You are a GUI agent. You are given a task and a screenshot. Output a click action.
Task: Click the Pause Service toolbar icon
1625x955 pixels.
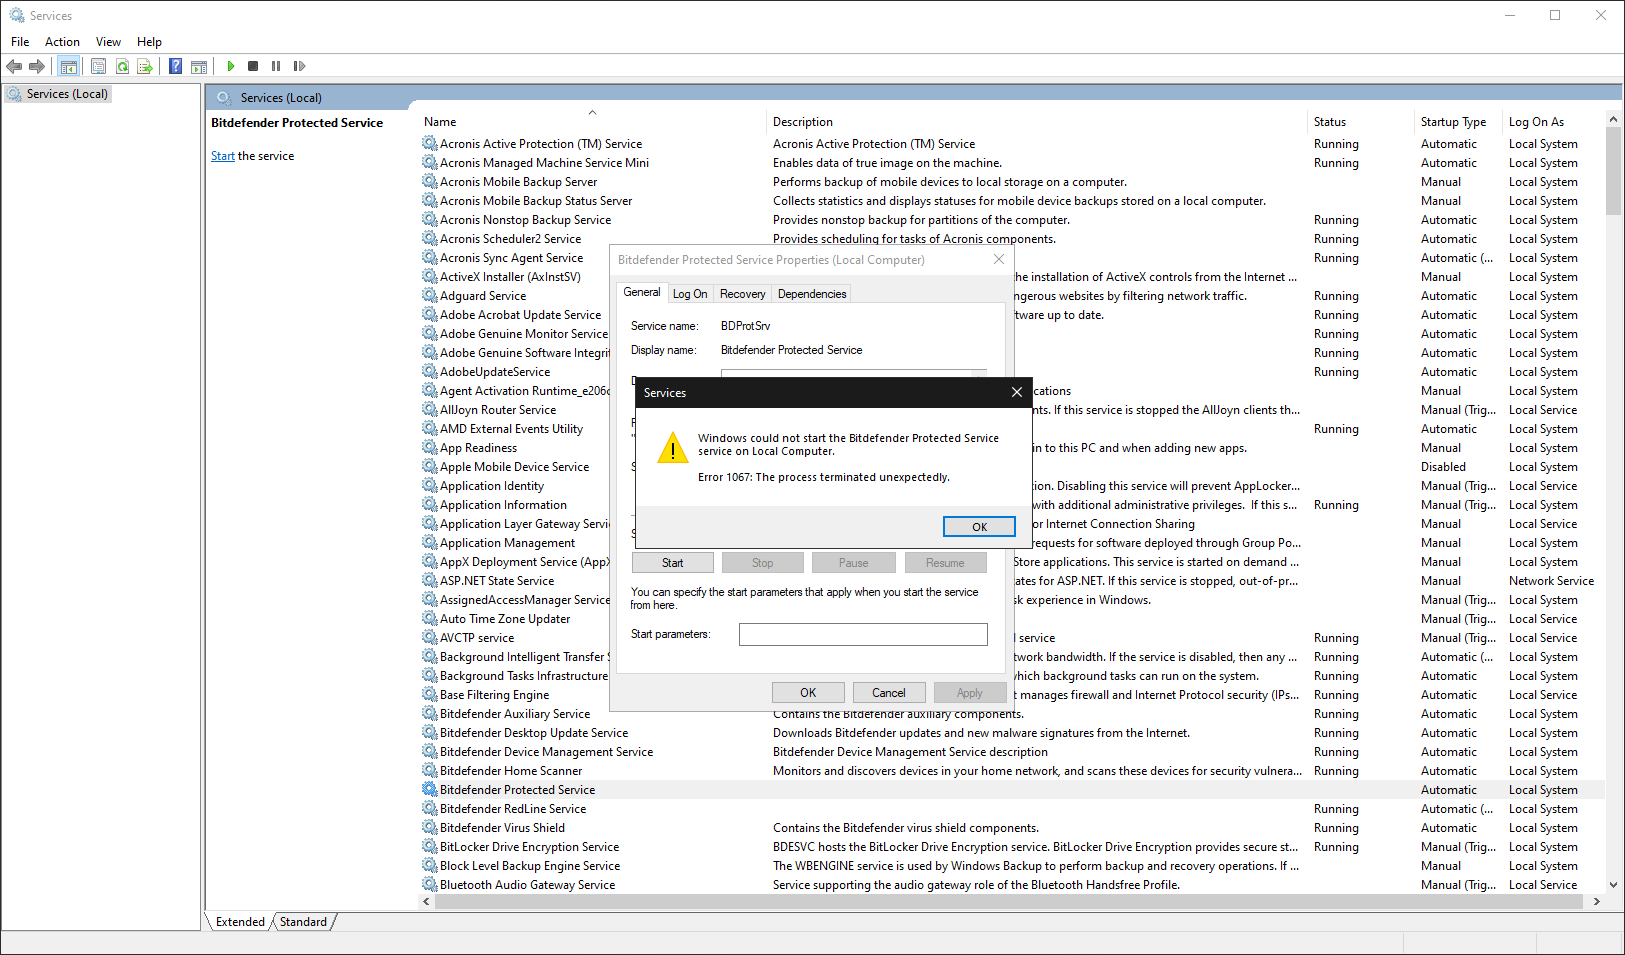tap(276, 66)
